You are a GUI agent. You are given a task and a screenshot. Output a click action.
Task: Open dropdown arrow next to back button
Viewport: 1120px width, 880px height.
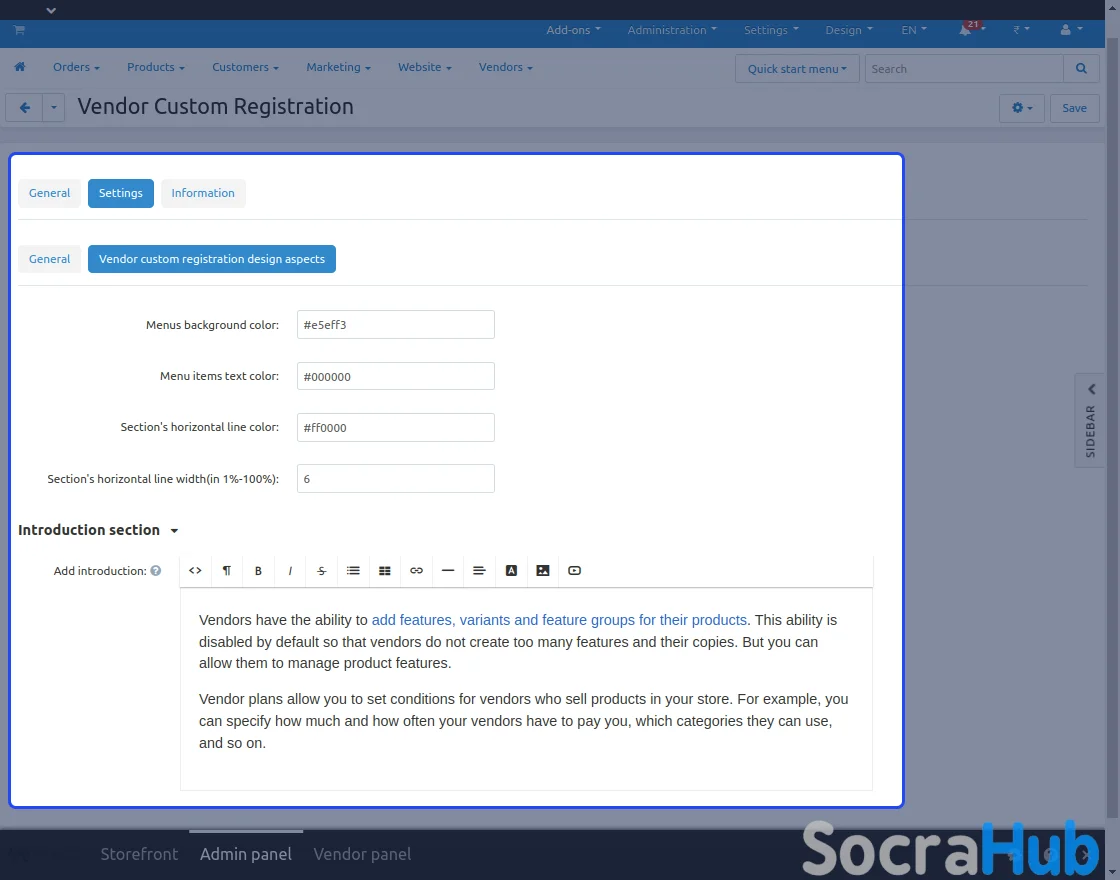[x=54, y=108]
